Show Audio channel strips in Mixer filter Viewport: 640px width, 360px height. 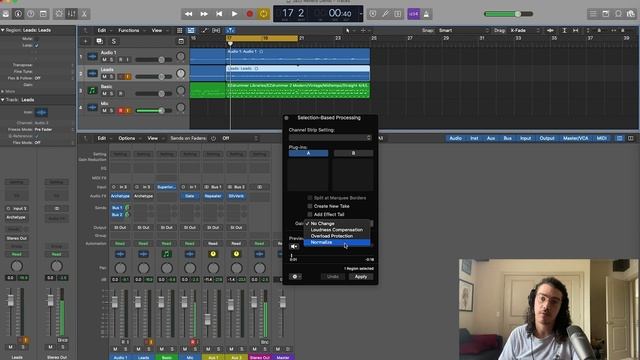456,138
